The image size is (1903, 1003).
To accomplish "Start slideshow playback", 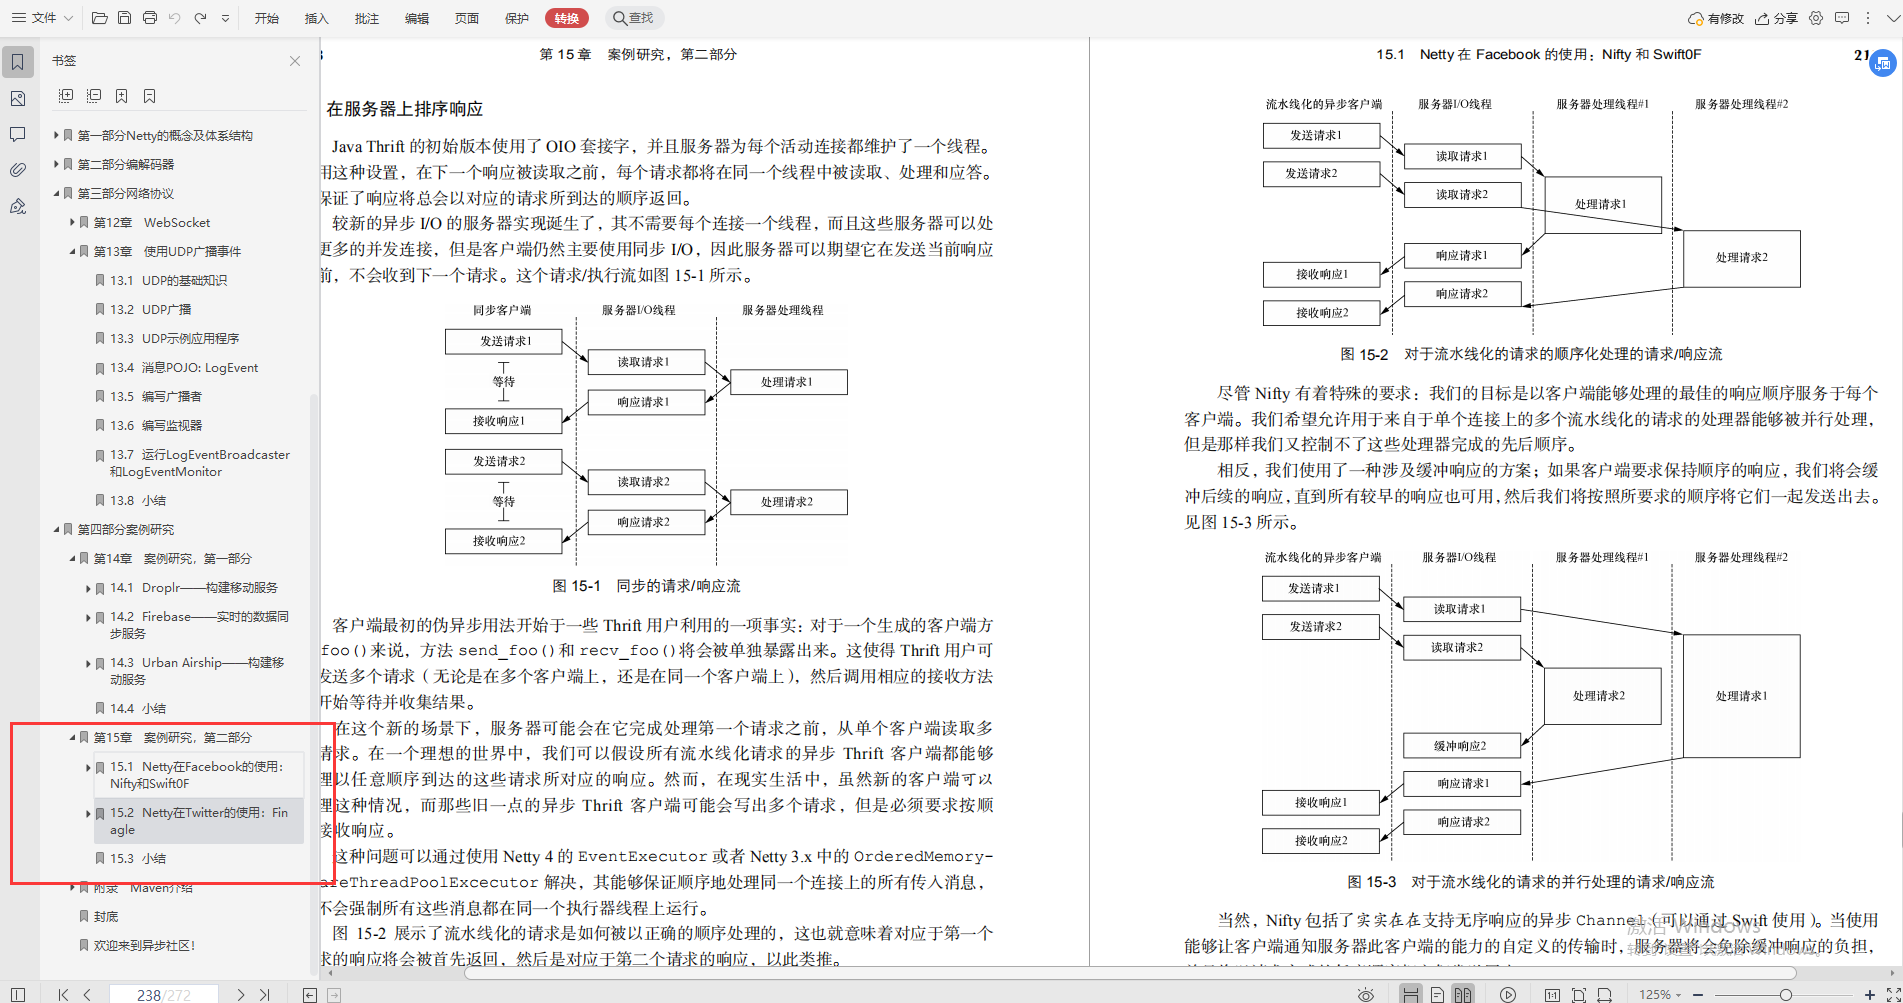I will pyautogui.click(x=1508, y=995).
